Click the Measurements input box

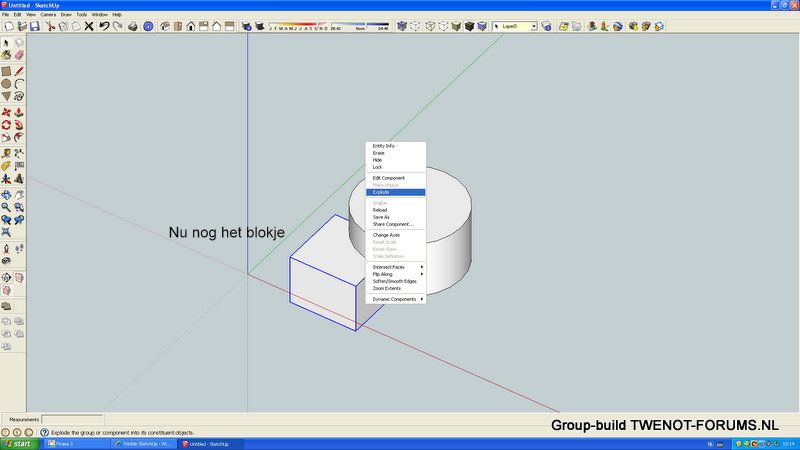point(72,419)
